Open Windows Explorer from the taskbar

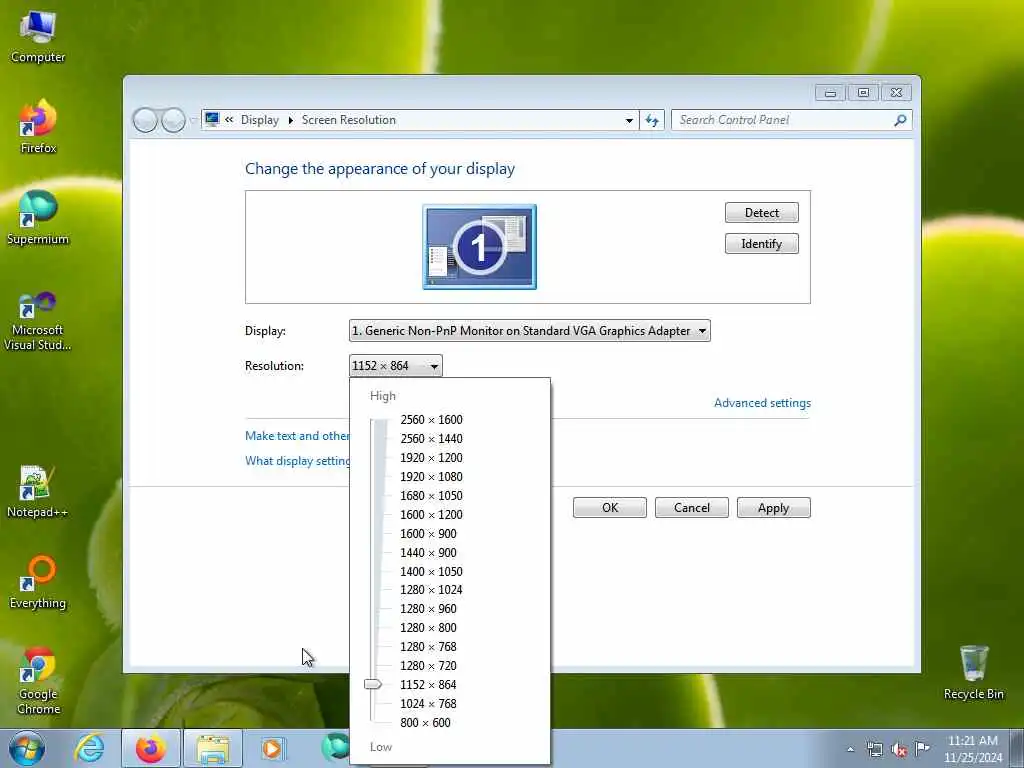pyautogui.click(x=213, y=748)
